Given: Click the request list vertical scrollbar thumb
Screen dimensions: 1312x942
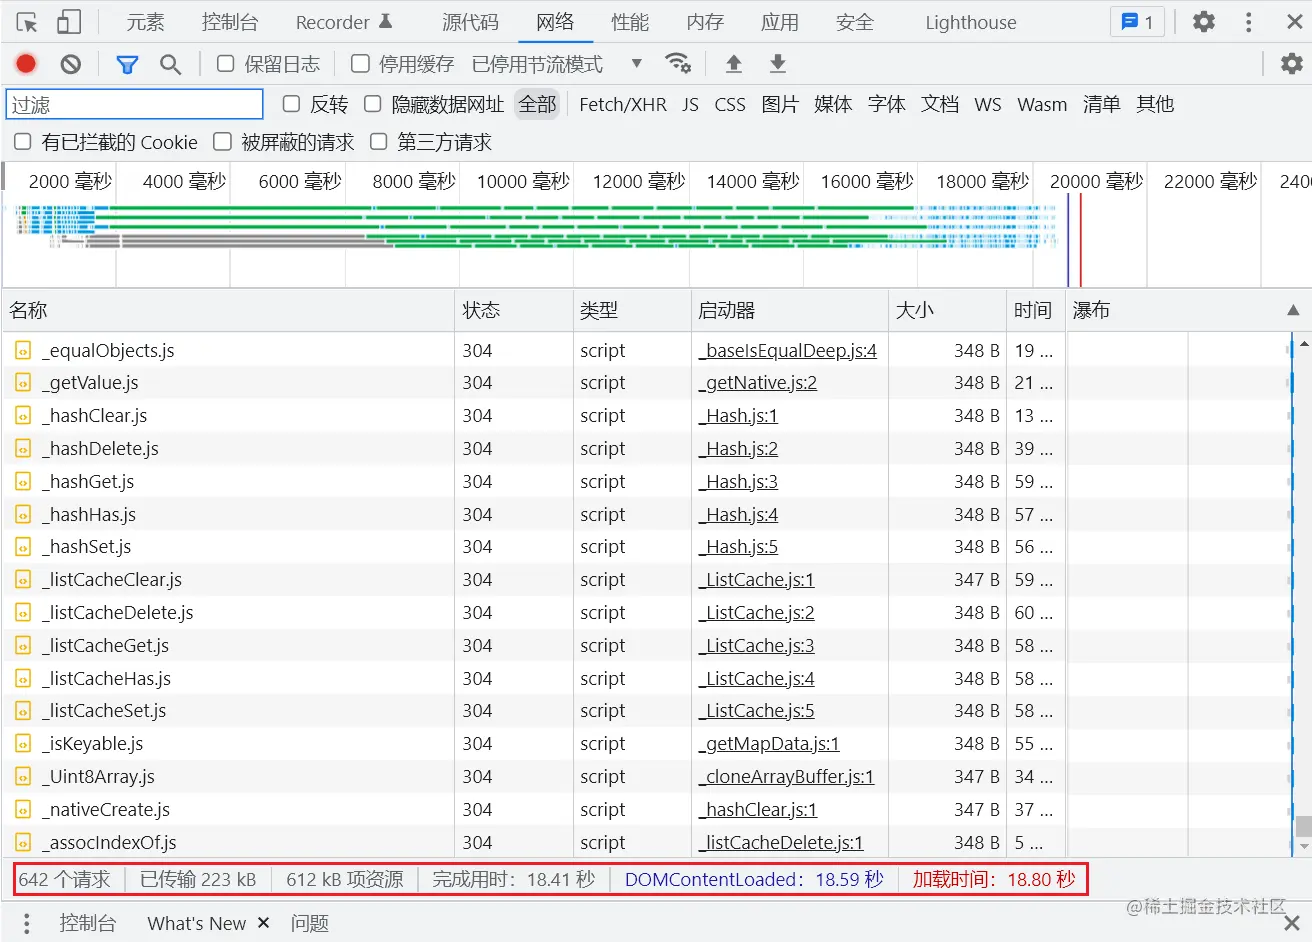Looking at the screenshot, I should pos(1303,827).
